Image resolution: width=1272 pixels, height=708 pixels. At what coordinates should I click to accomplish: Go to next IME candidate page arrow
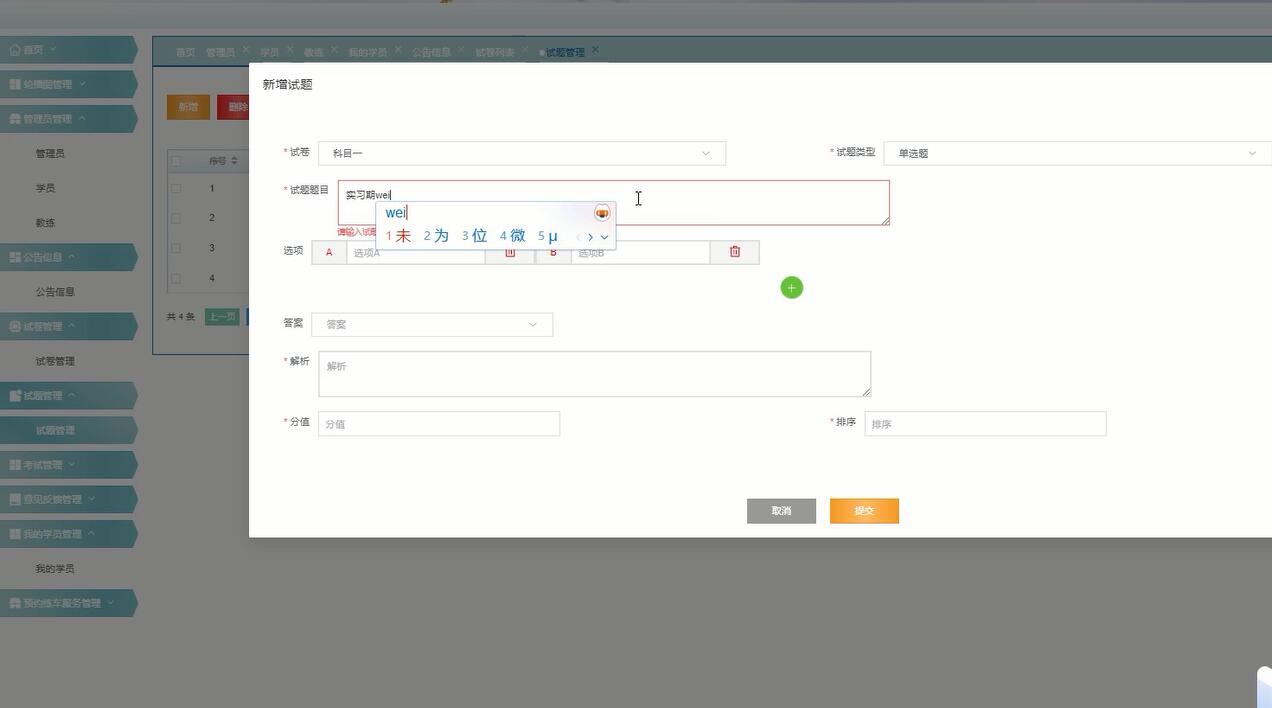coord(591,237)
